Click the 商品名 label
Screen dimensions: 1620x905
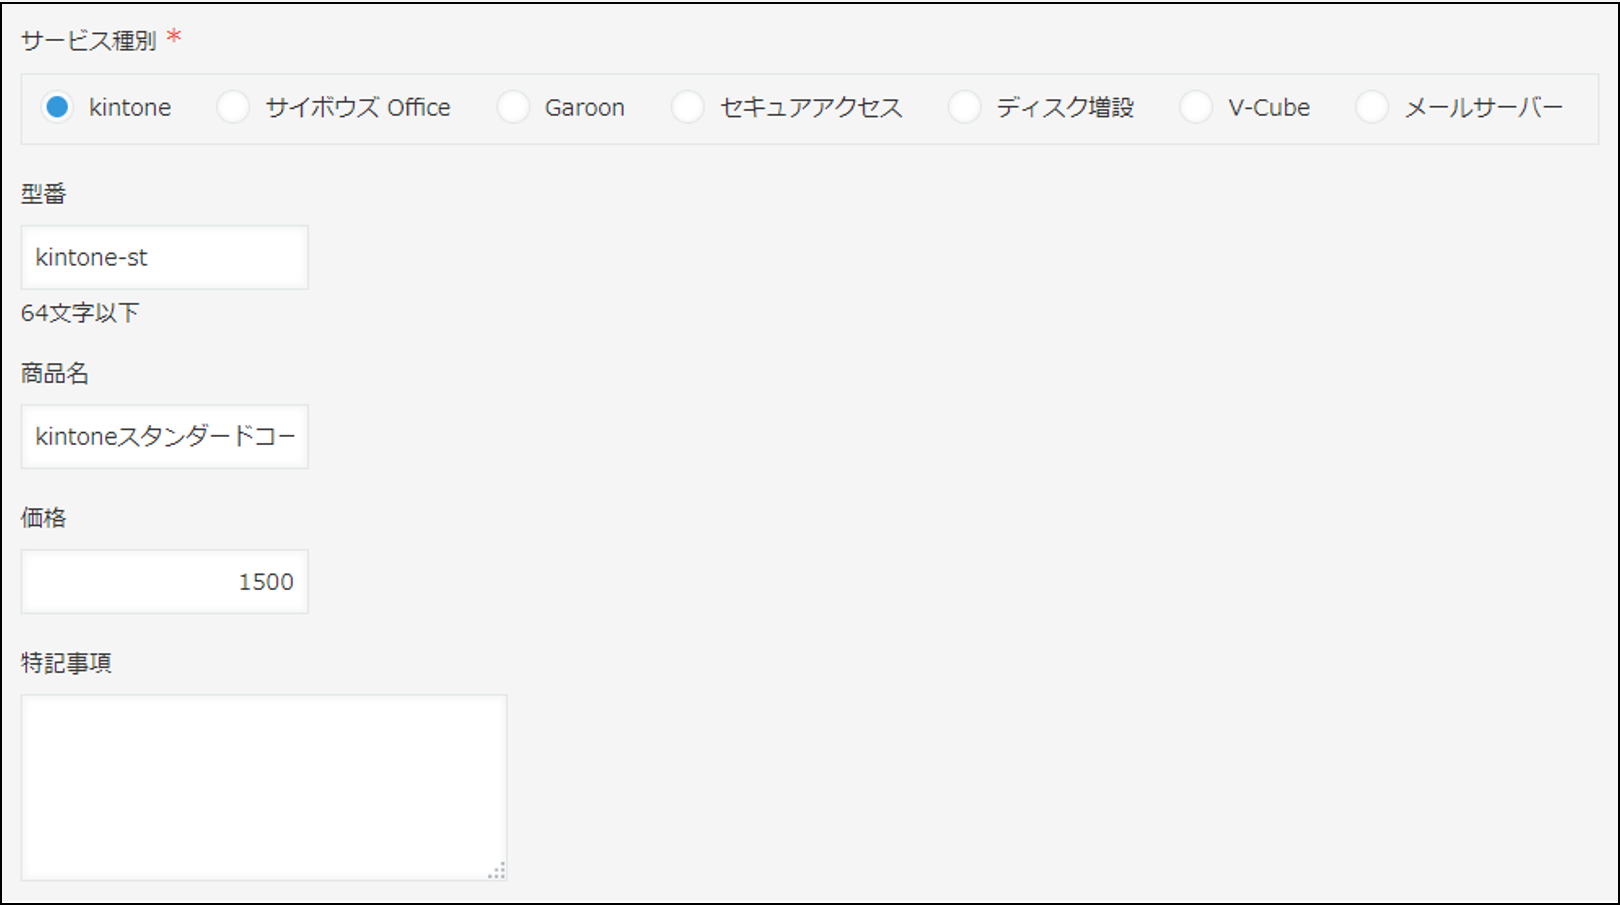55,374
